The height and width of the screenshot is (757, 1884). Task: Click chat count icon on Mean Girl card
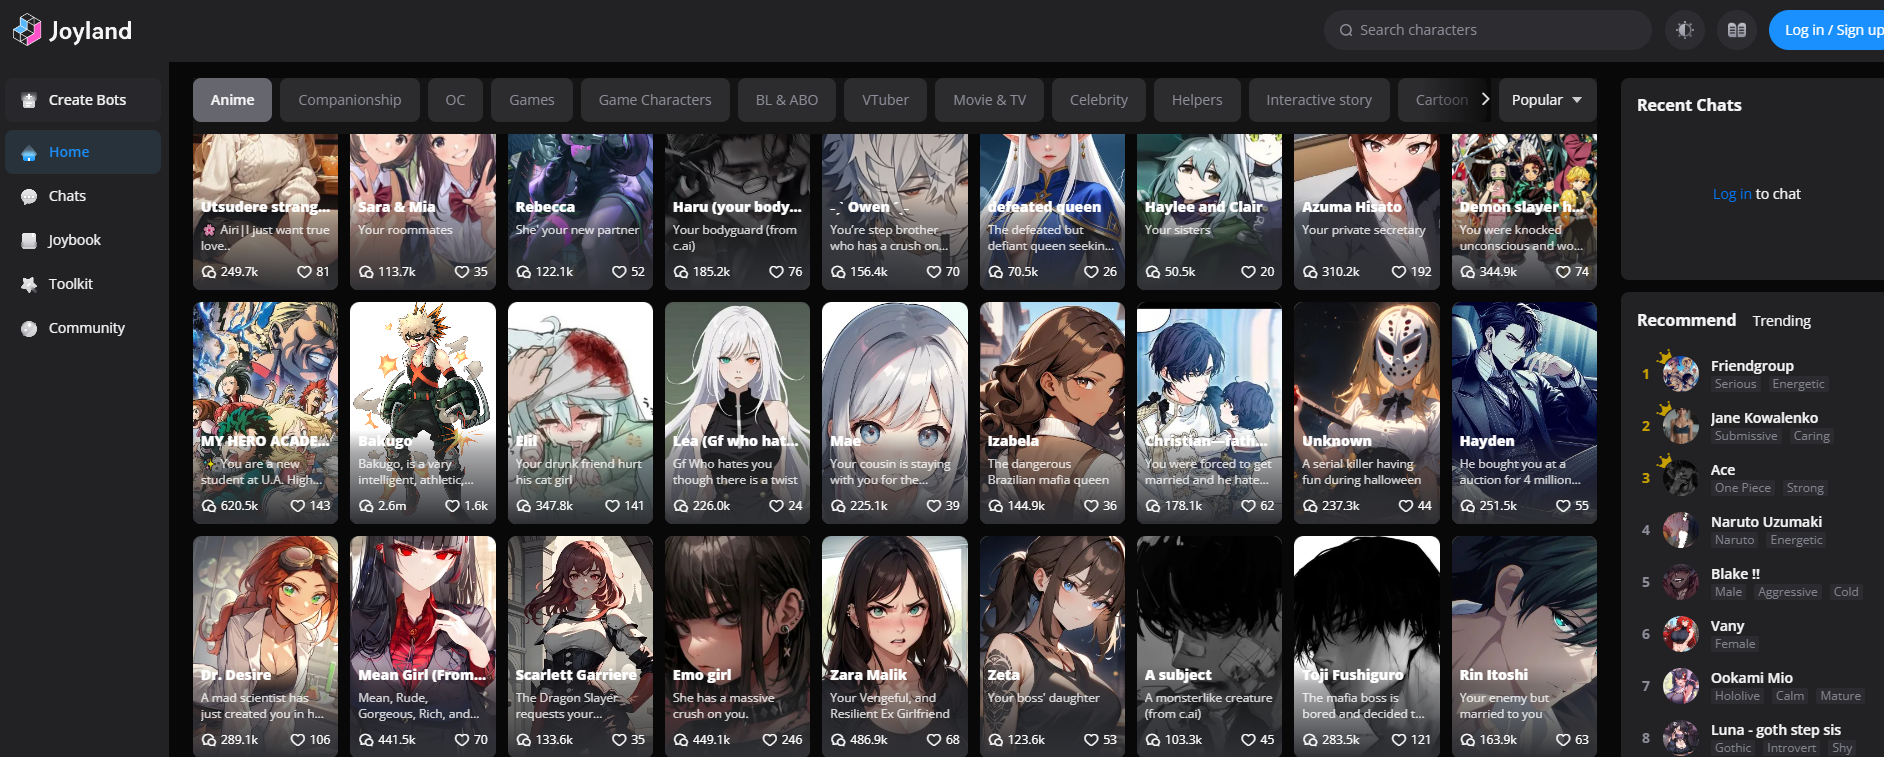pyautogui.click(x=366, y=740)
